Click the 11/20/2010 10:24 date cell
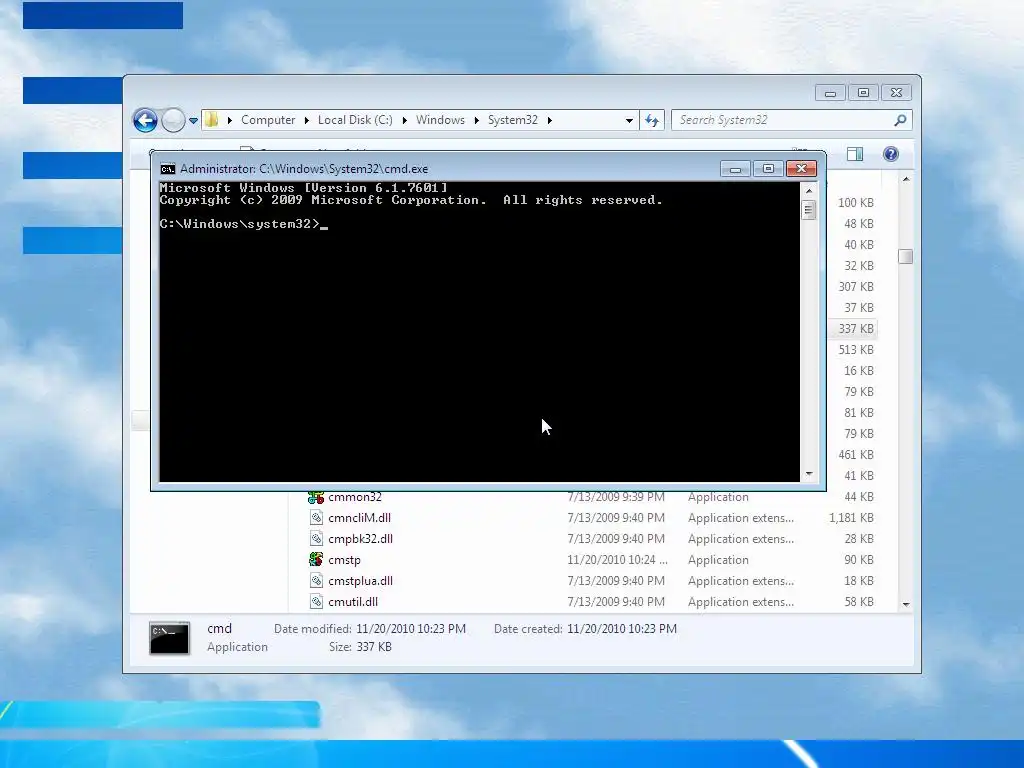1024x768 pixels. (617, 560)
